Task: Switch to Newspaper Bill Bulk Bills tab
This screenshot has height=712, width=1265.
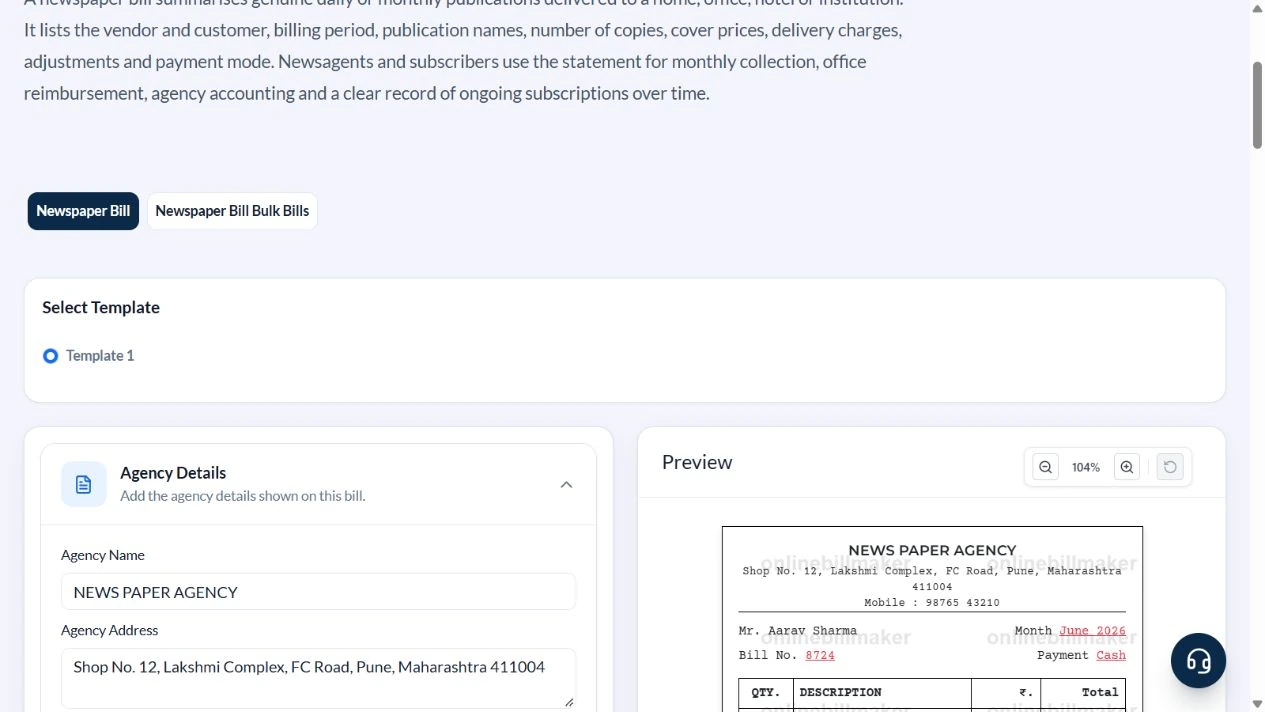Action: coord(232,211)
